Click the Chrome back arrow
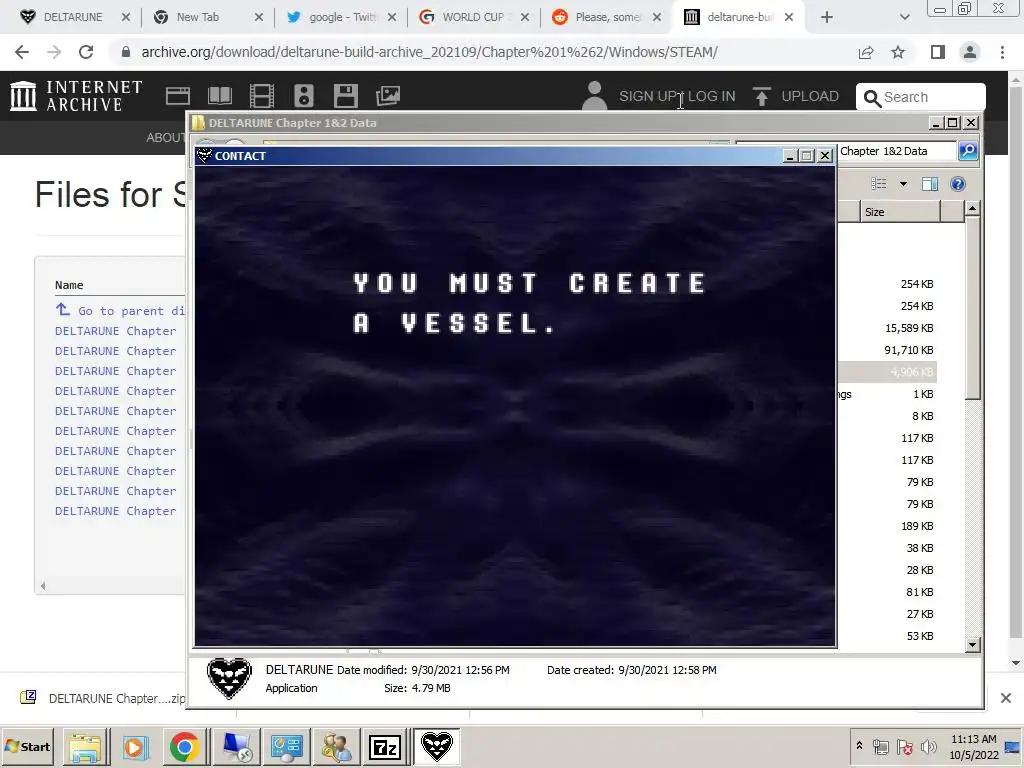The width and height of the screenshot is (1024, 768). coord(22,52)
